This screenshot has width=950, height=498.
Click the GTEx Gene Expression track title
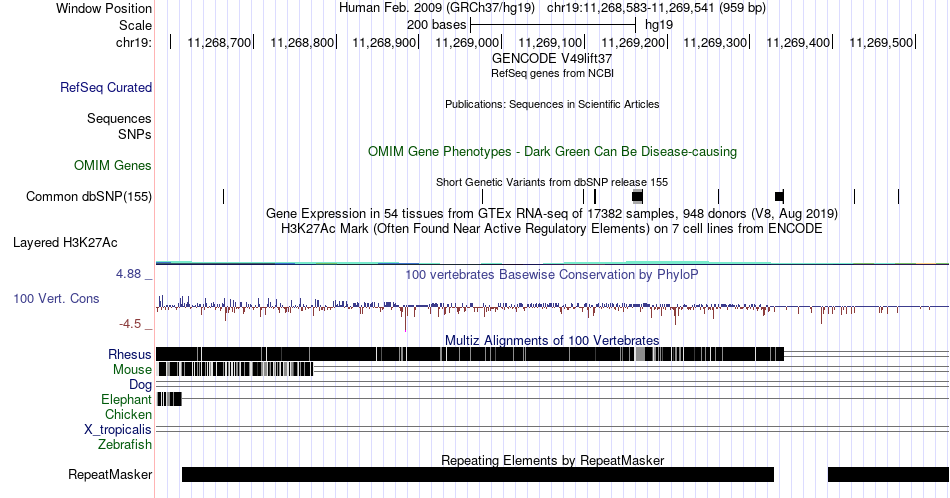point(552,213)
